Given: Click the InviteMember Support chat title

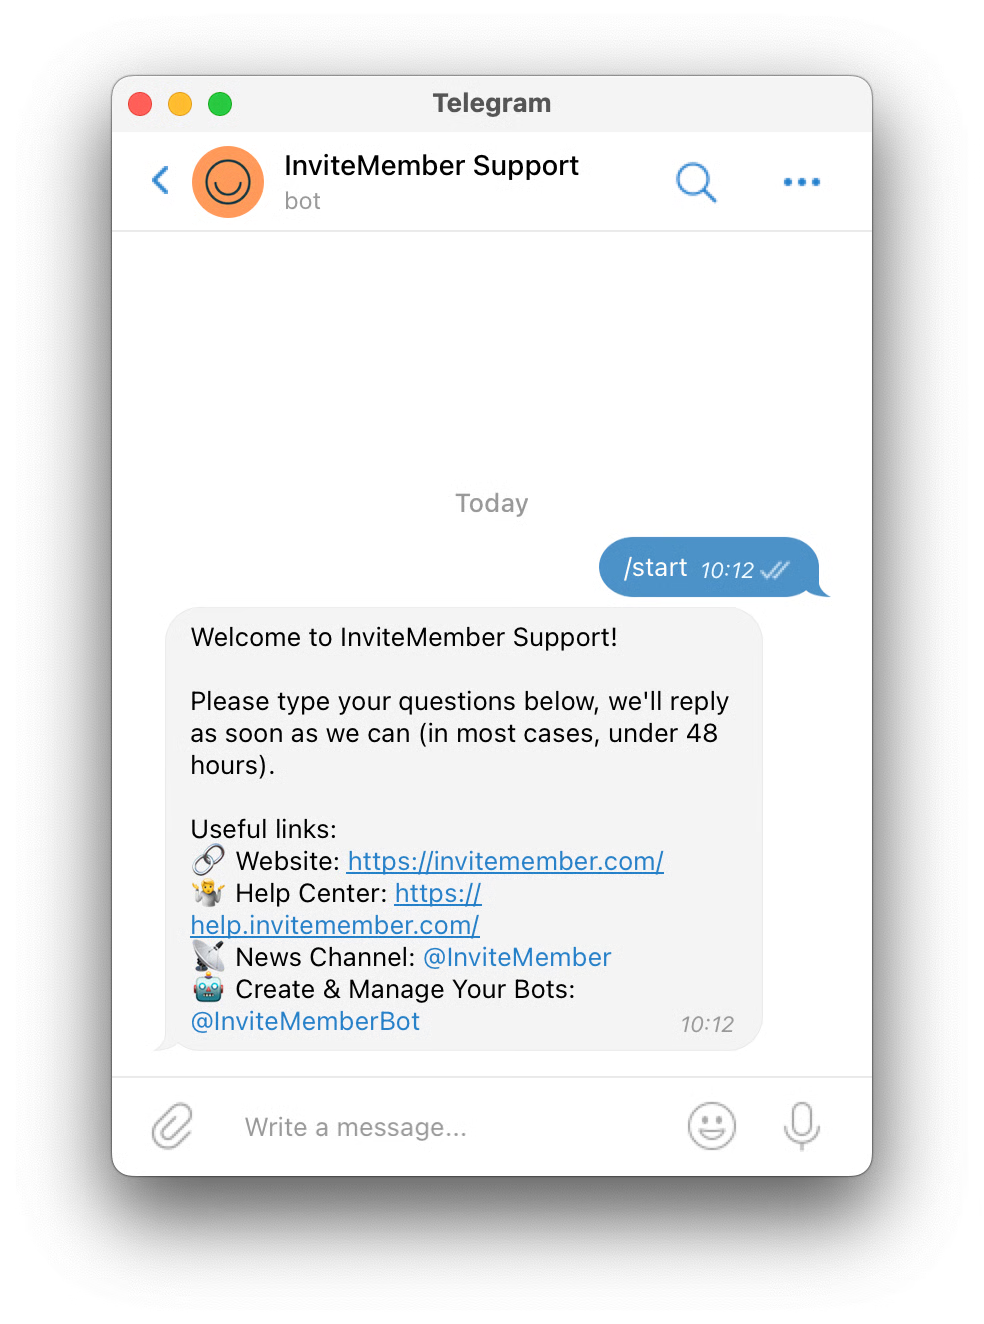Looking at the screenshot, I should (x=431, y=165).
